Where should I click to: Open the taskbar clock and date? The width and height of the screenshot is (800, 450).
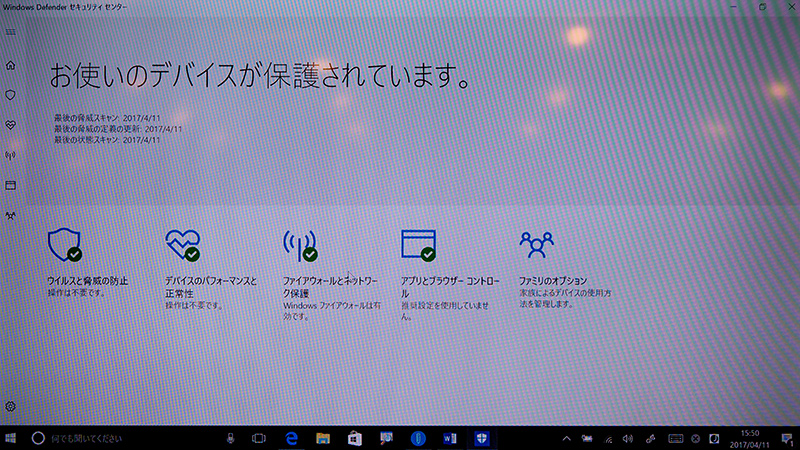[750, 439]
